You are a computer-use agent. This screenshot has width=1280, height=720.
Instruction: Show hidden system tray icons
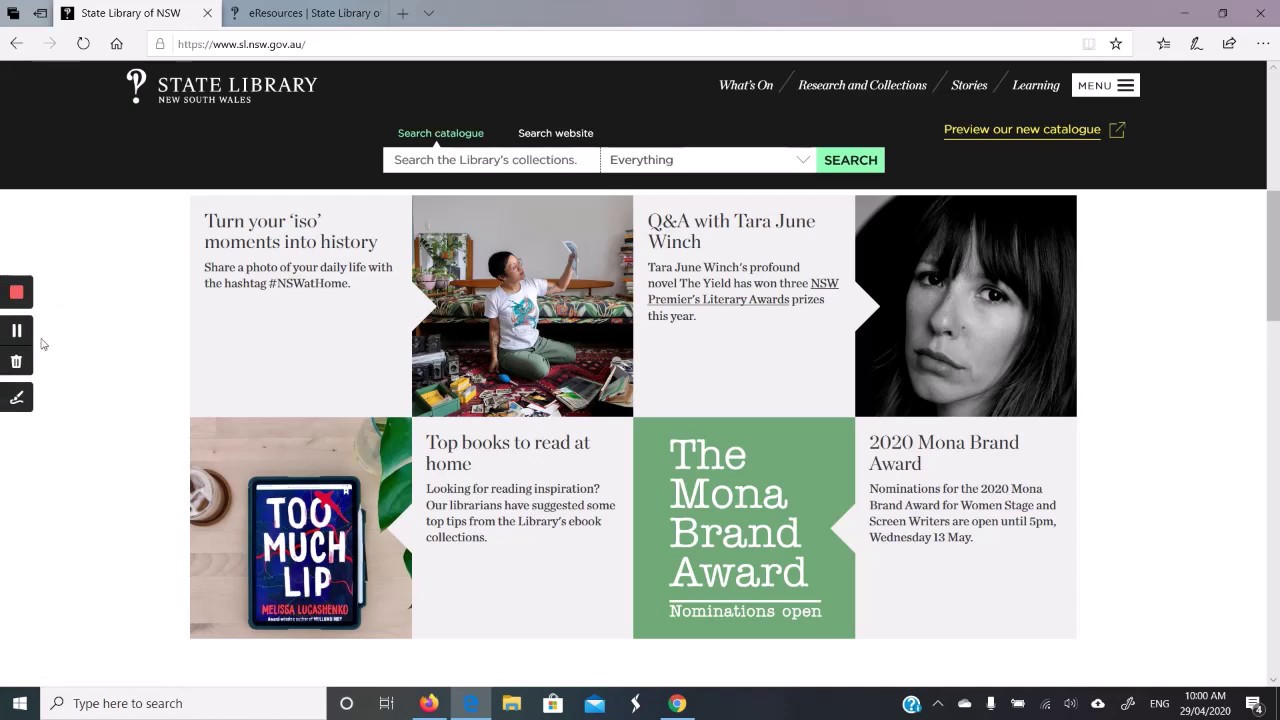tap(938, 703)
